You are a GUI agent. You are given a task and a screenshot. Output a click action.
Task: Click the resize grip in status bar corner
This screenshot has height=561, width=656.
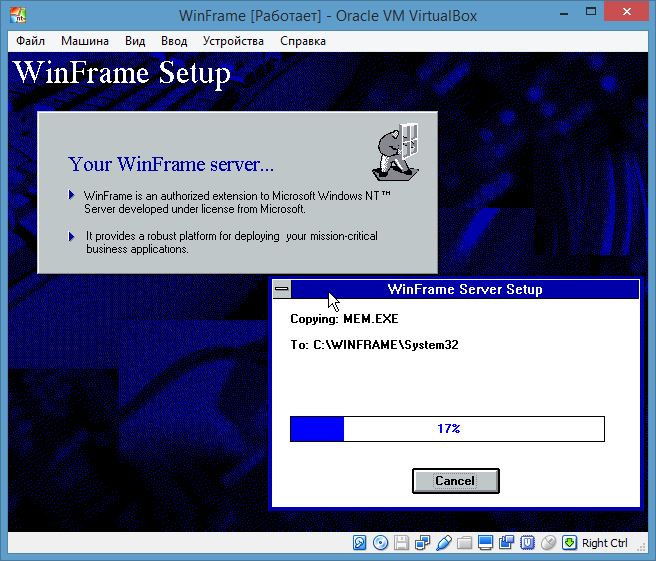641,546
